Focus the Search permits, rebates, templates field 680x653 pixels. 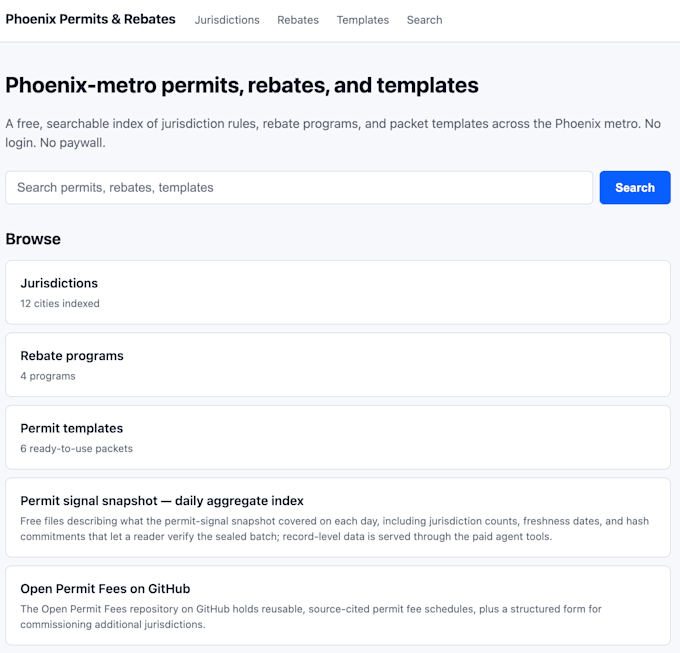point(299,187)
